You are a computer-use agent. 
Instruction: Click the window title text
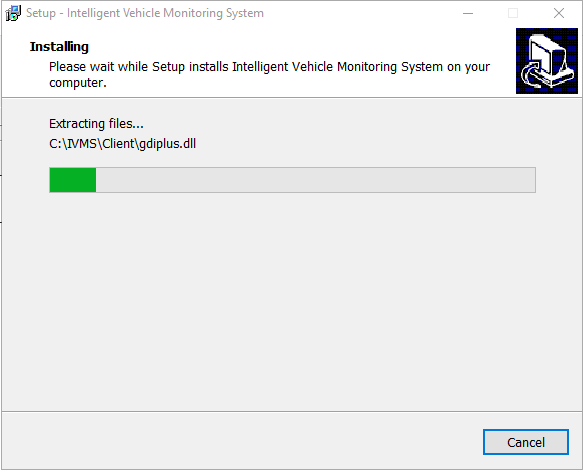[x=145, y=13]
